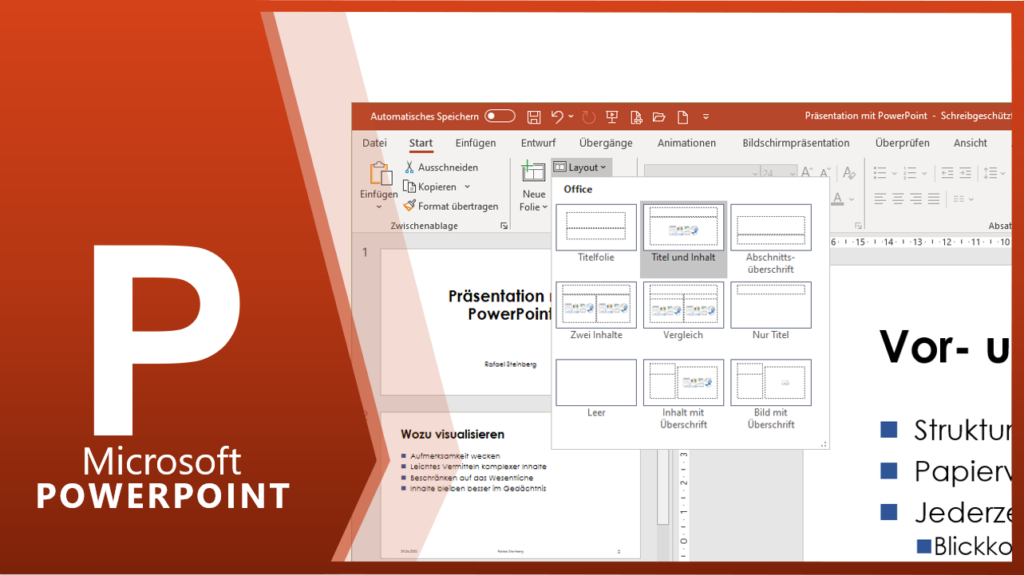1024x575 pixels.
Task: Pick the Leer blank layout
Action: [596, 383]
